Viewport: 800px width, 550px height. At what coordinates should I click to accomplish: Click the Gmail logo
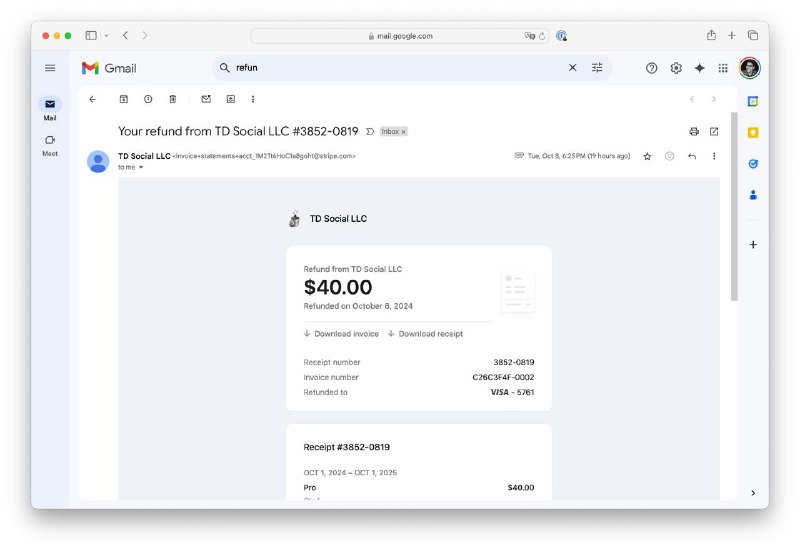tap(109, 68)
